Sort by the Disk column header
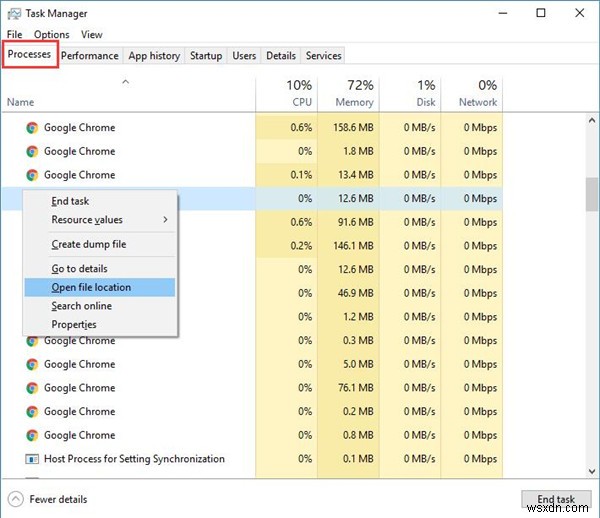 tap(410, 94)
